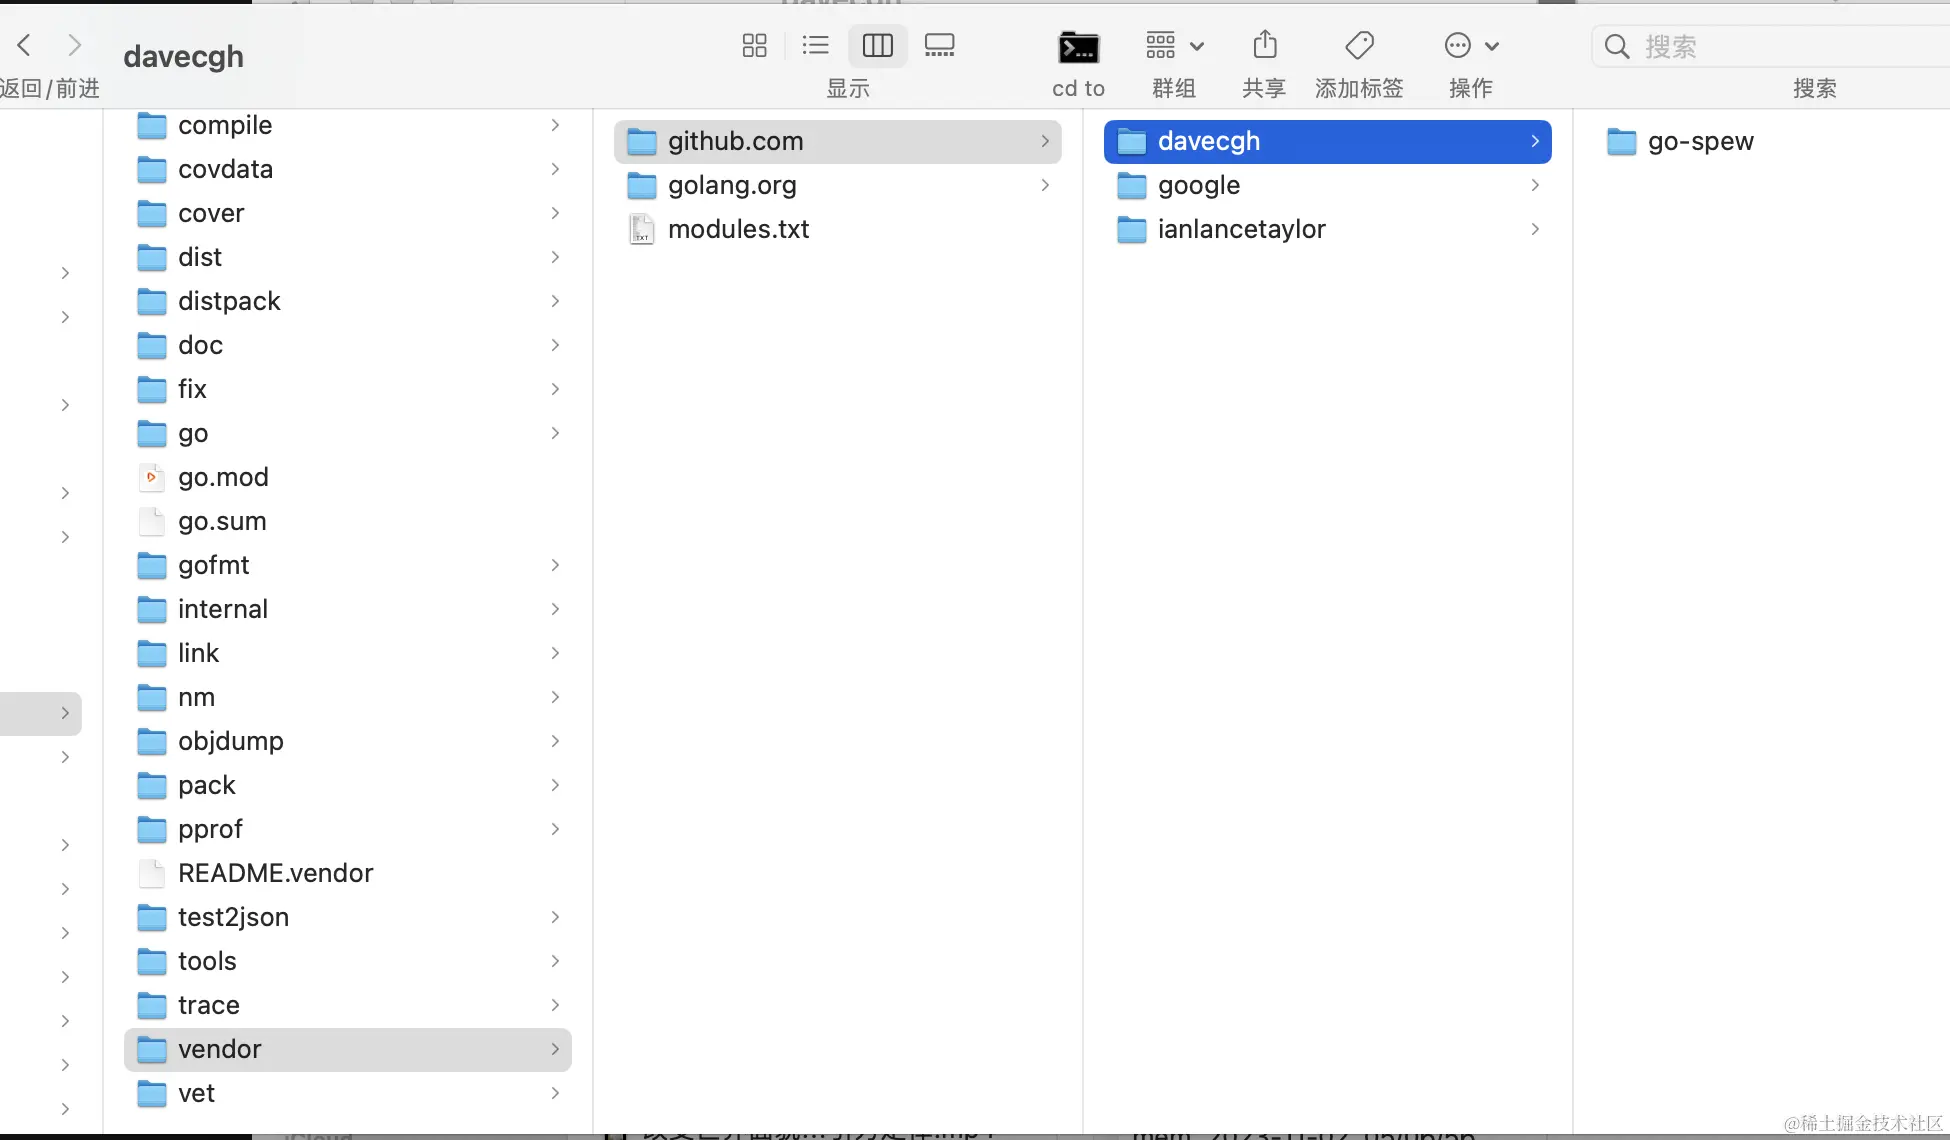This screenshot has width=1950, height=1140.
Task: Select the google folder
Action: [x=1198, y=186]
